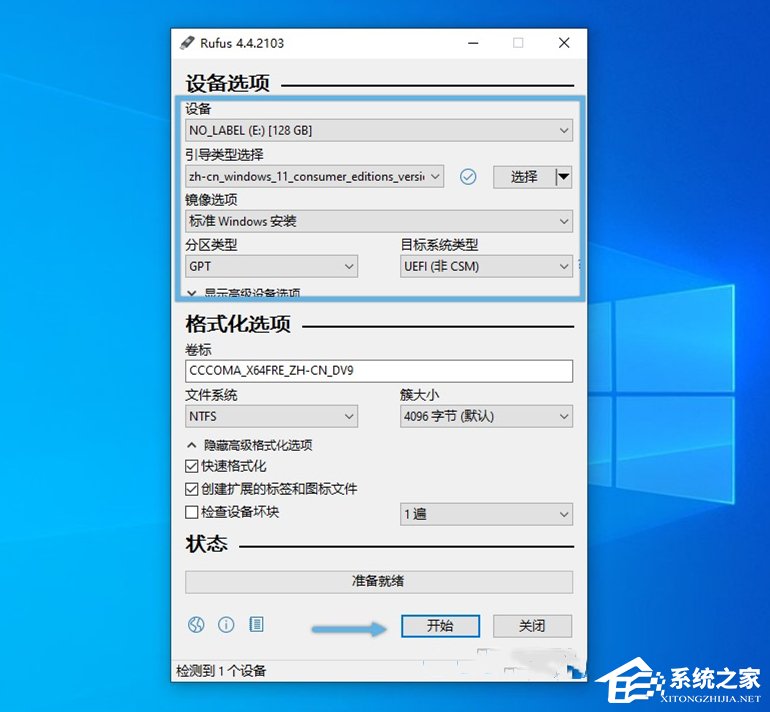Open the 设备 dropdown NO_LABEL (E:)

pyautogui.click(x=379, y=130)
